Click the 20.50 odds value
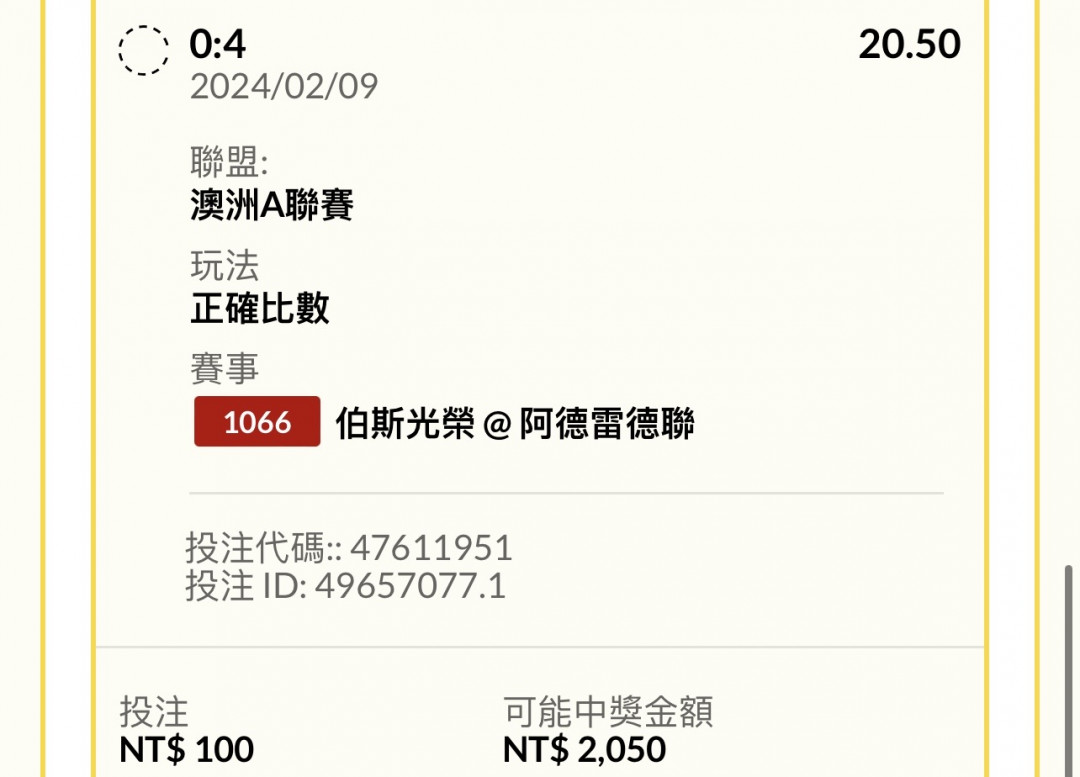The image size is (1080, 777). pos(909,45)
